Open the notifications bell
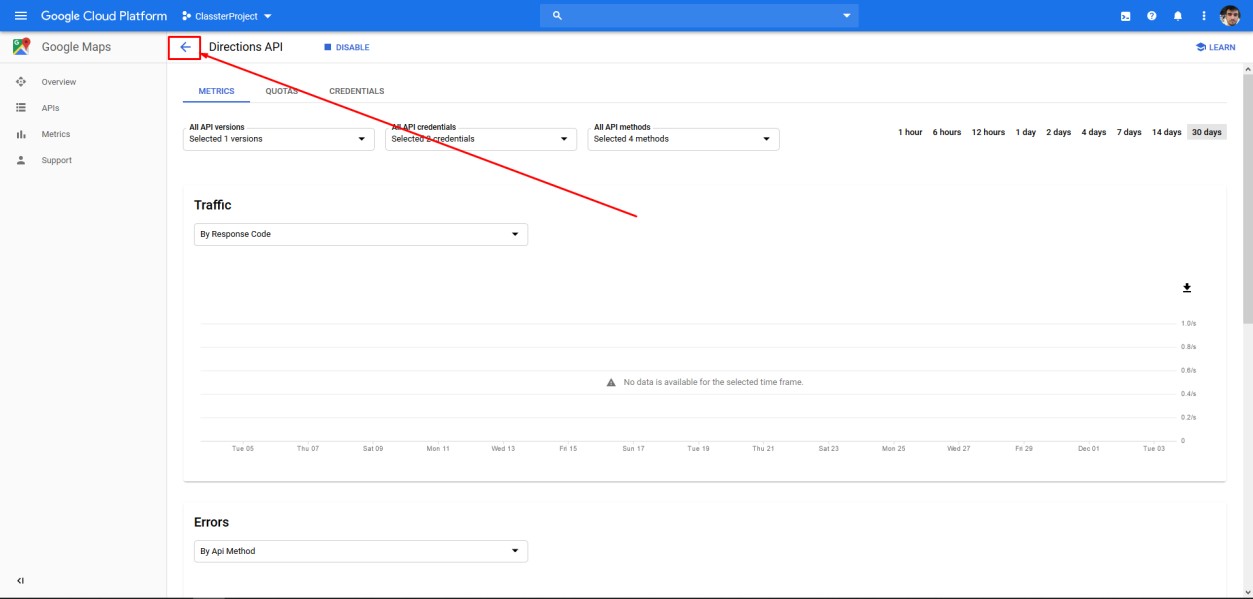This screenshot has width=1253, height=599. [1177, 16]
